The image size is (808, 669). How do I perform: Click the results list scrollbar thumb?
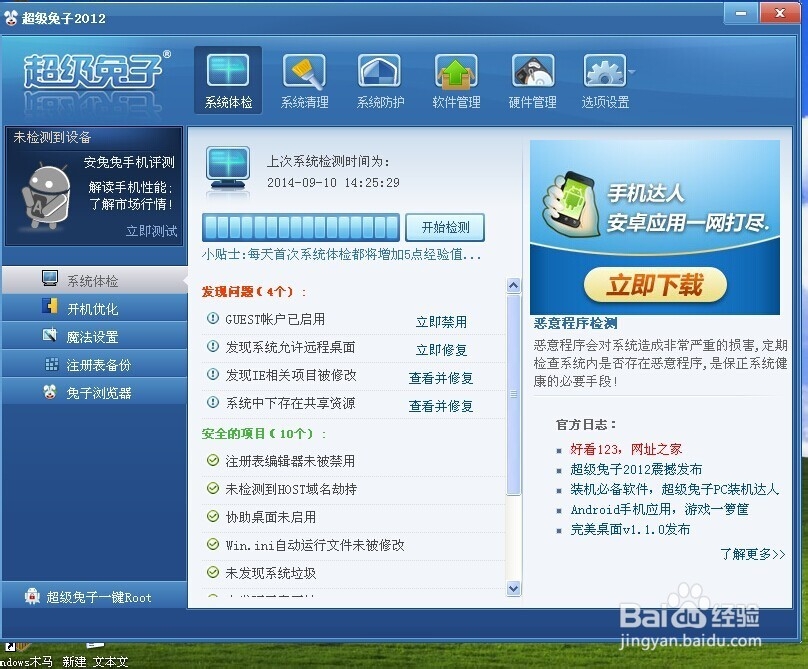[513, 394]
